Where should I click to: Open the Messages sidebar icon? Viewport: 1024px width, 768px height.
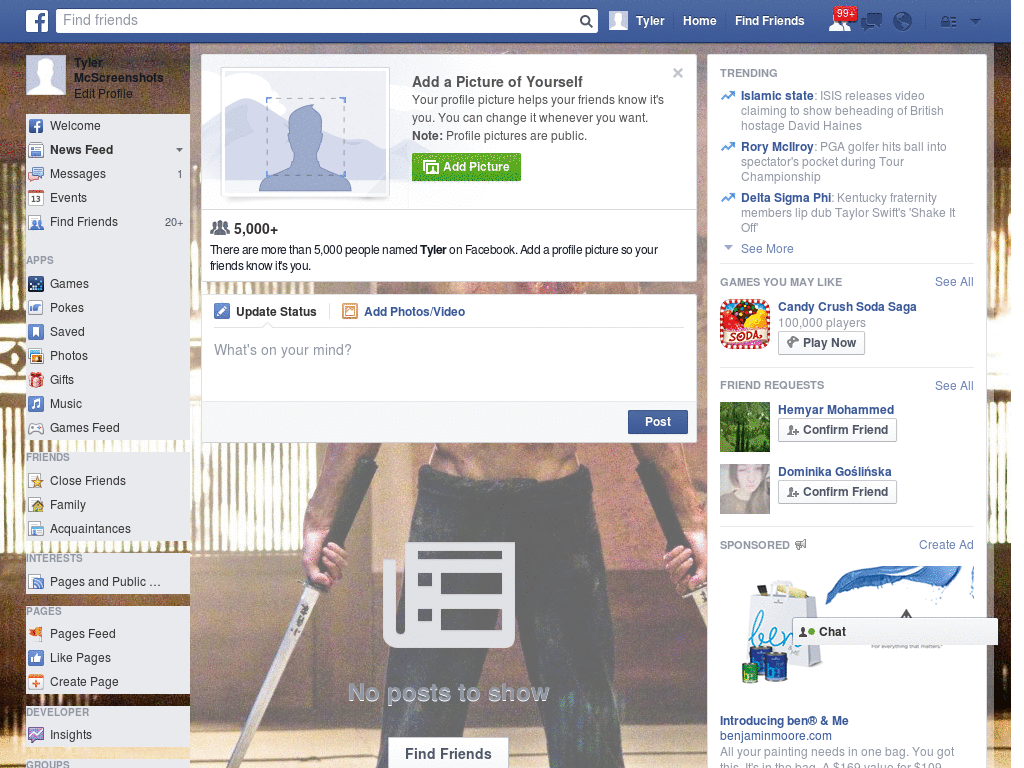pyautogui.click(x=36, y=174)
